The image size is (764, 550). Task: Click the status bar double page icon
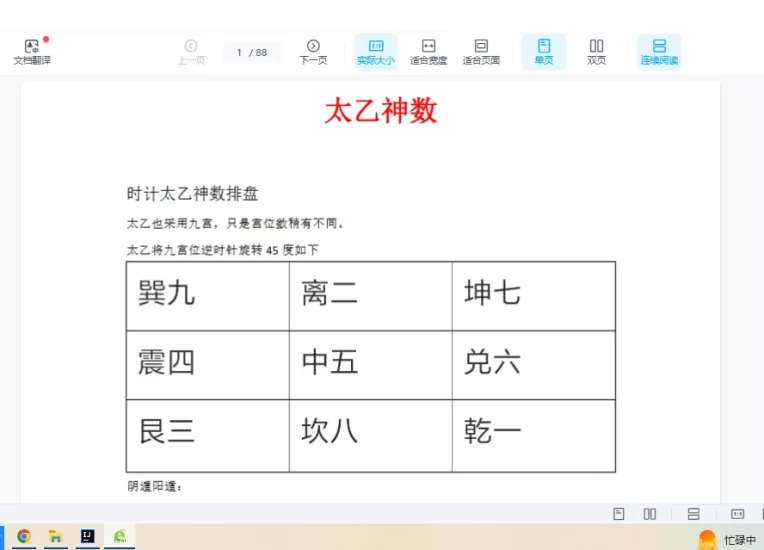coord(649,514)
